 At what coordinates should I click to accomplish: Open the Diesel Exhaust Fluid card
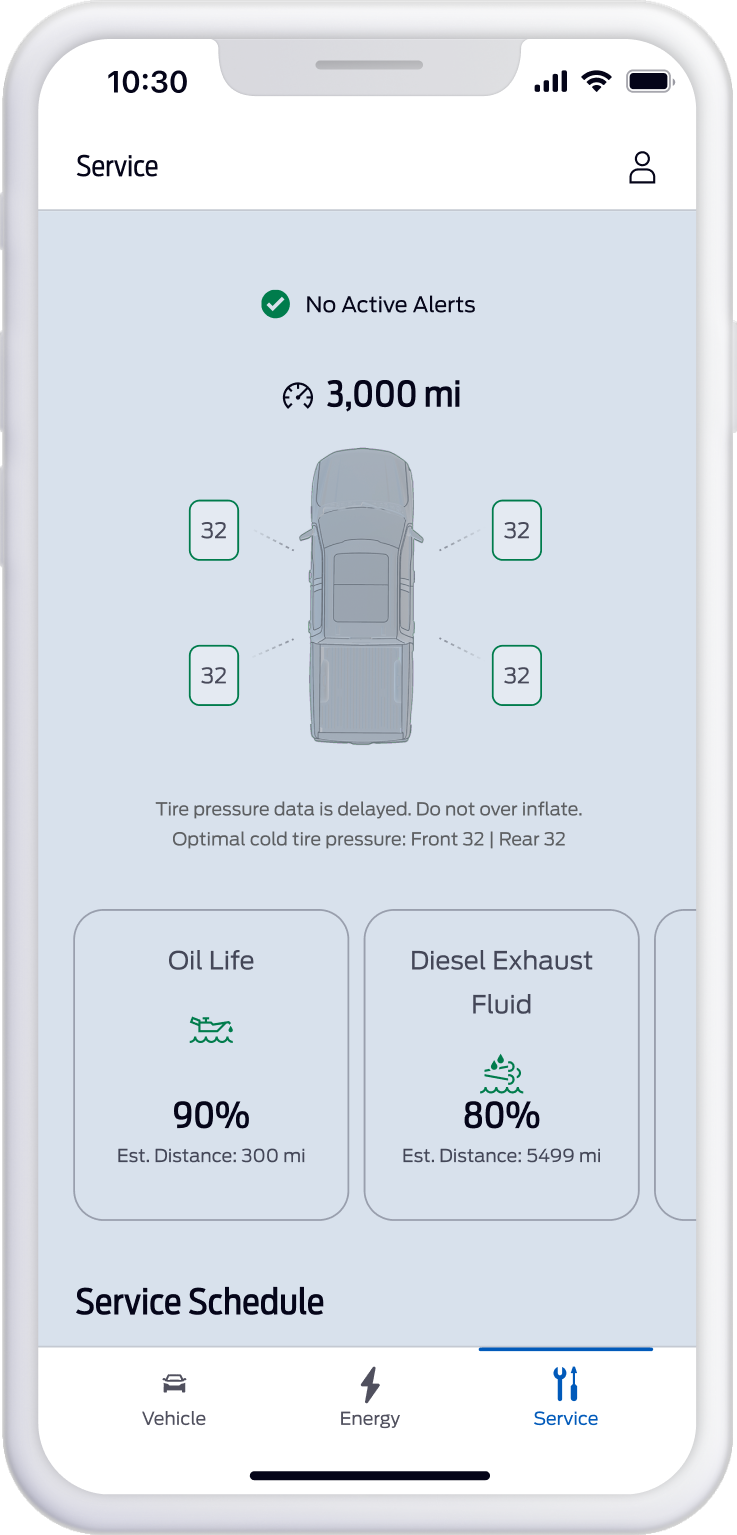click(501, 1064)
